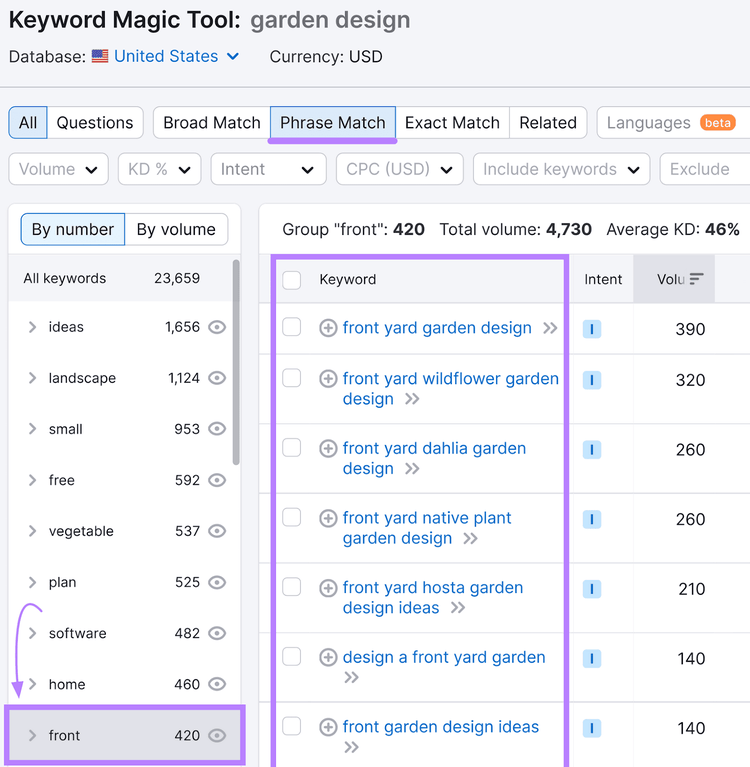Open the United States database dropdown
The height and width of the screenshot is (767, 750).
coord(177,56)
